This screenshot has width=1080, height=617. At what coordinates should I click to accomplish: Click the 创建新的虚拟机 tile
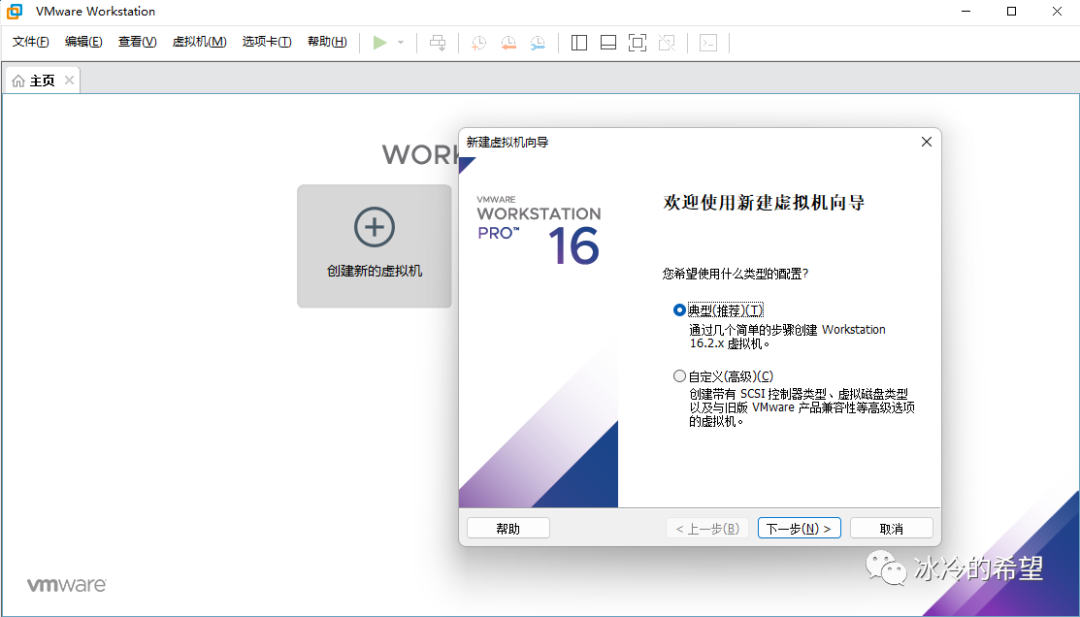click(374, 246)
